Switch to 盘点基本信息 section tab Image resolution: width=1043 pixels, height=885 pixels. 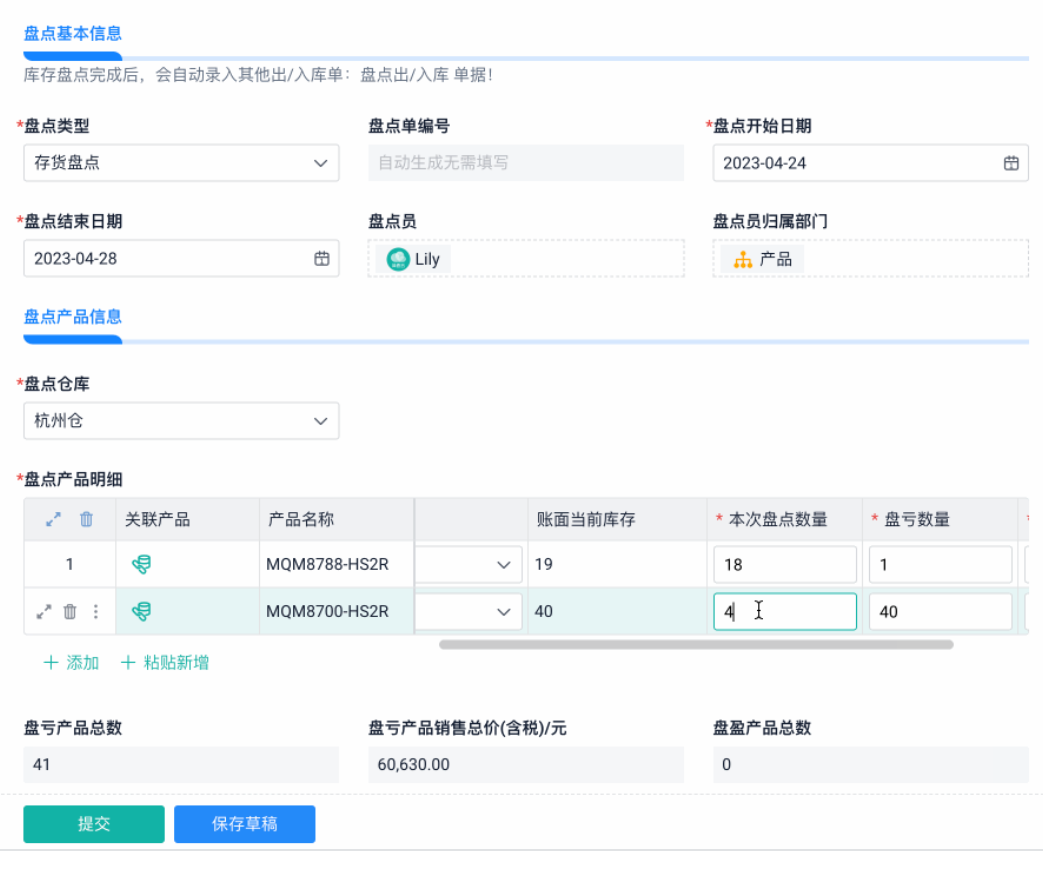pos(73,34)
